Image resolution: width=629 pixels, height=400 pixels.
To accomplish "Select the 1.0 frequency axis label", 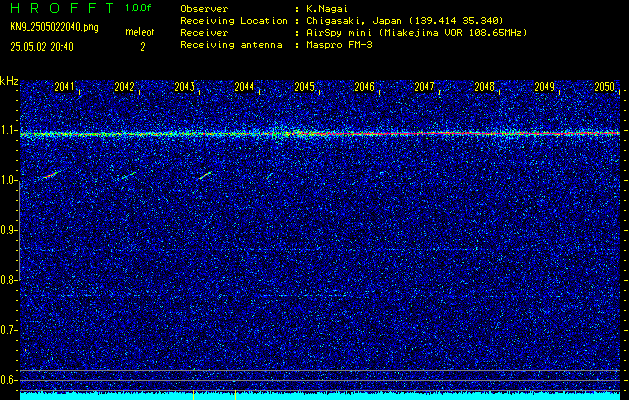I will [x=8, y=180].
